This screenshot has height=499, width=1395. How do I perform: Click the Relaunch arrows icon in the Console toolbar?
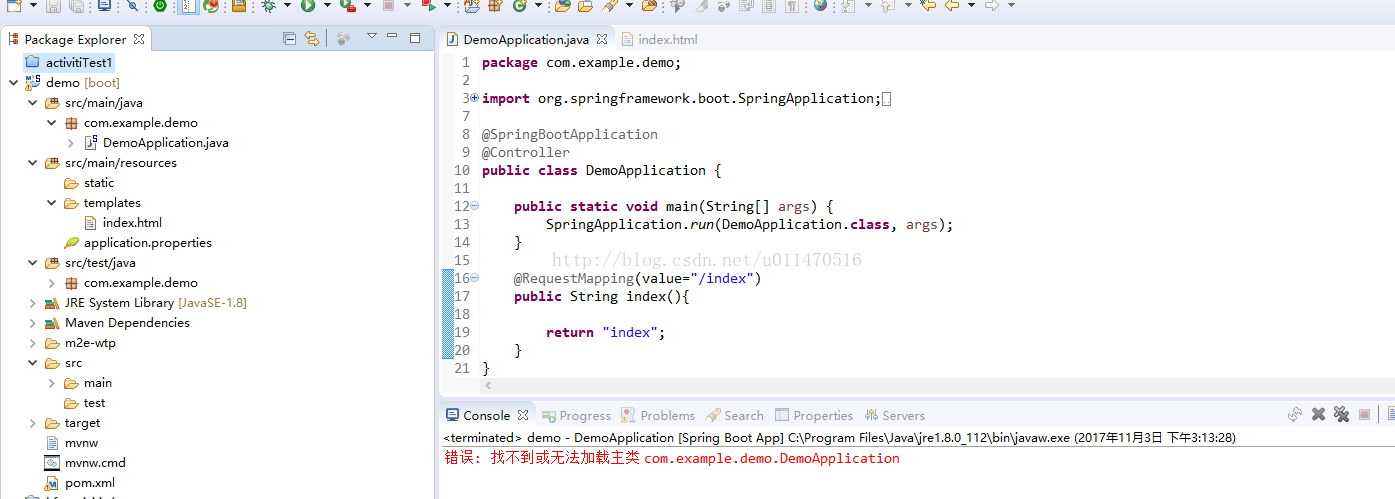pyautogui.click(x=1295, y=414)
